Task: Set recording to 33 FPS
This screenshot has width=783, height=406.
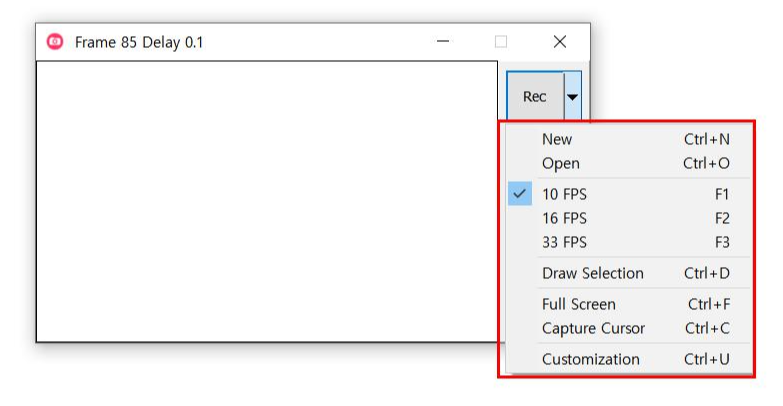Action: point(629,242)
